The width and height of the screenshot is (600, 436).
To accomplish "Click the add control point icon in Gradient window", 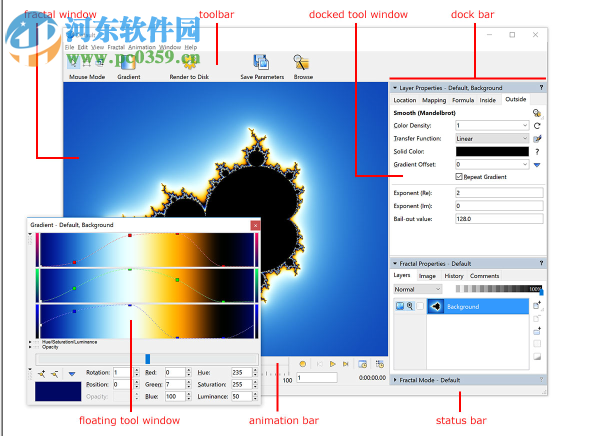I will click(41, 374).
